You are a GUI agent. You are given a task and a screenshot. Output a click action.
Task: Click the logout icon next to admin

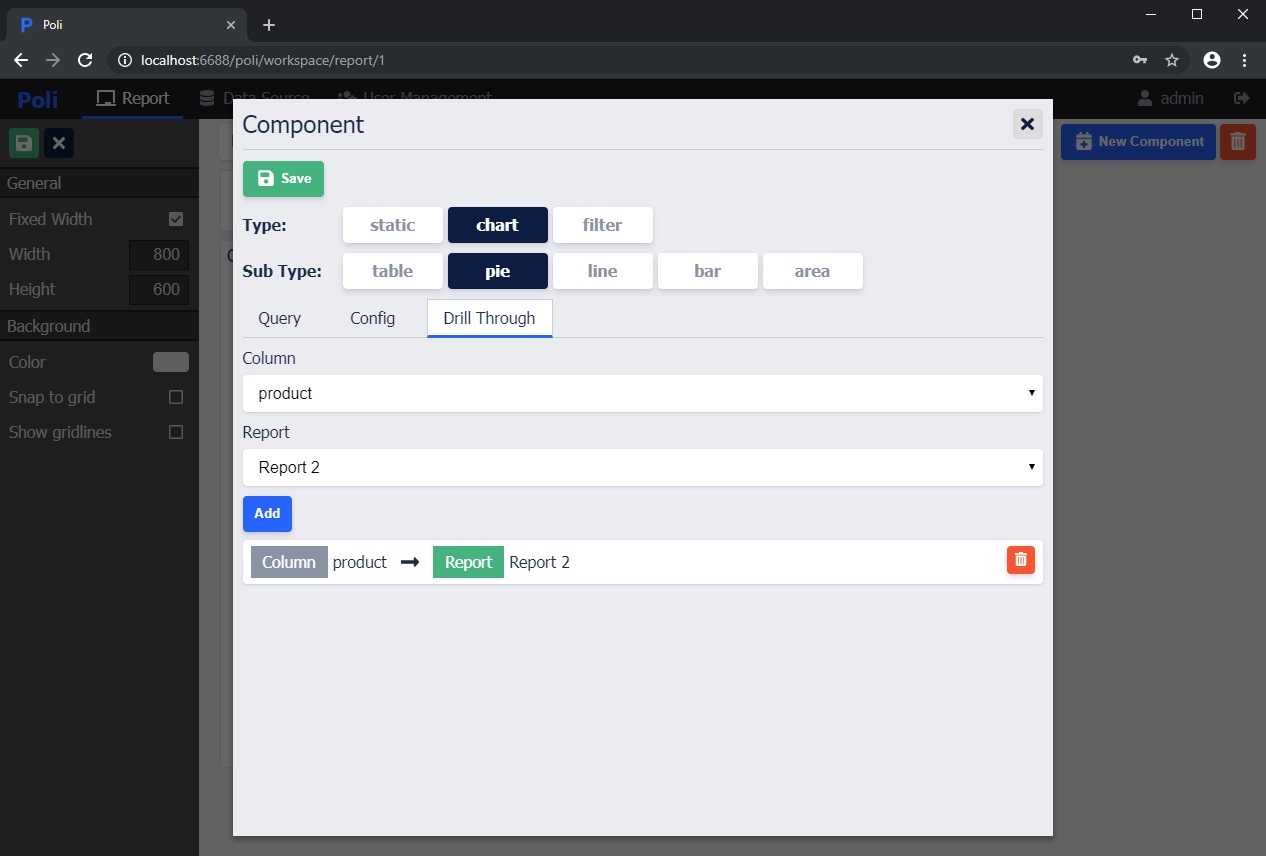(1242, 98)
